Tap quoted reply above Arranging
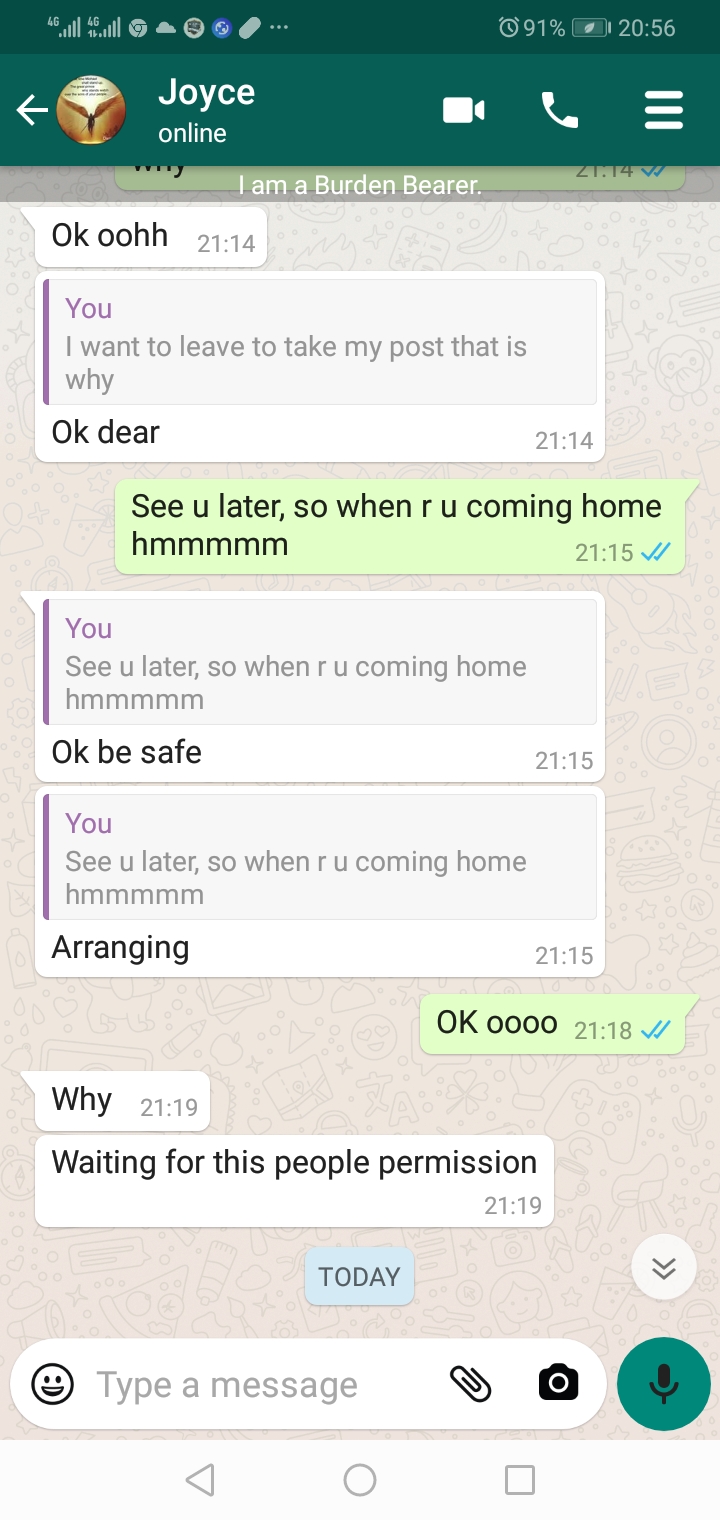 pos(320,857)
